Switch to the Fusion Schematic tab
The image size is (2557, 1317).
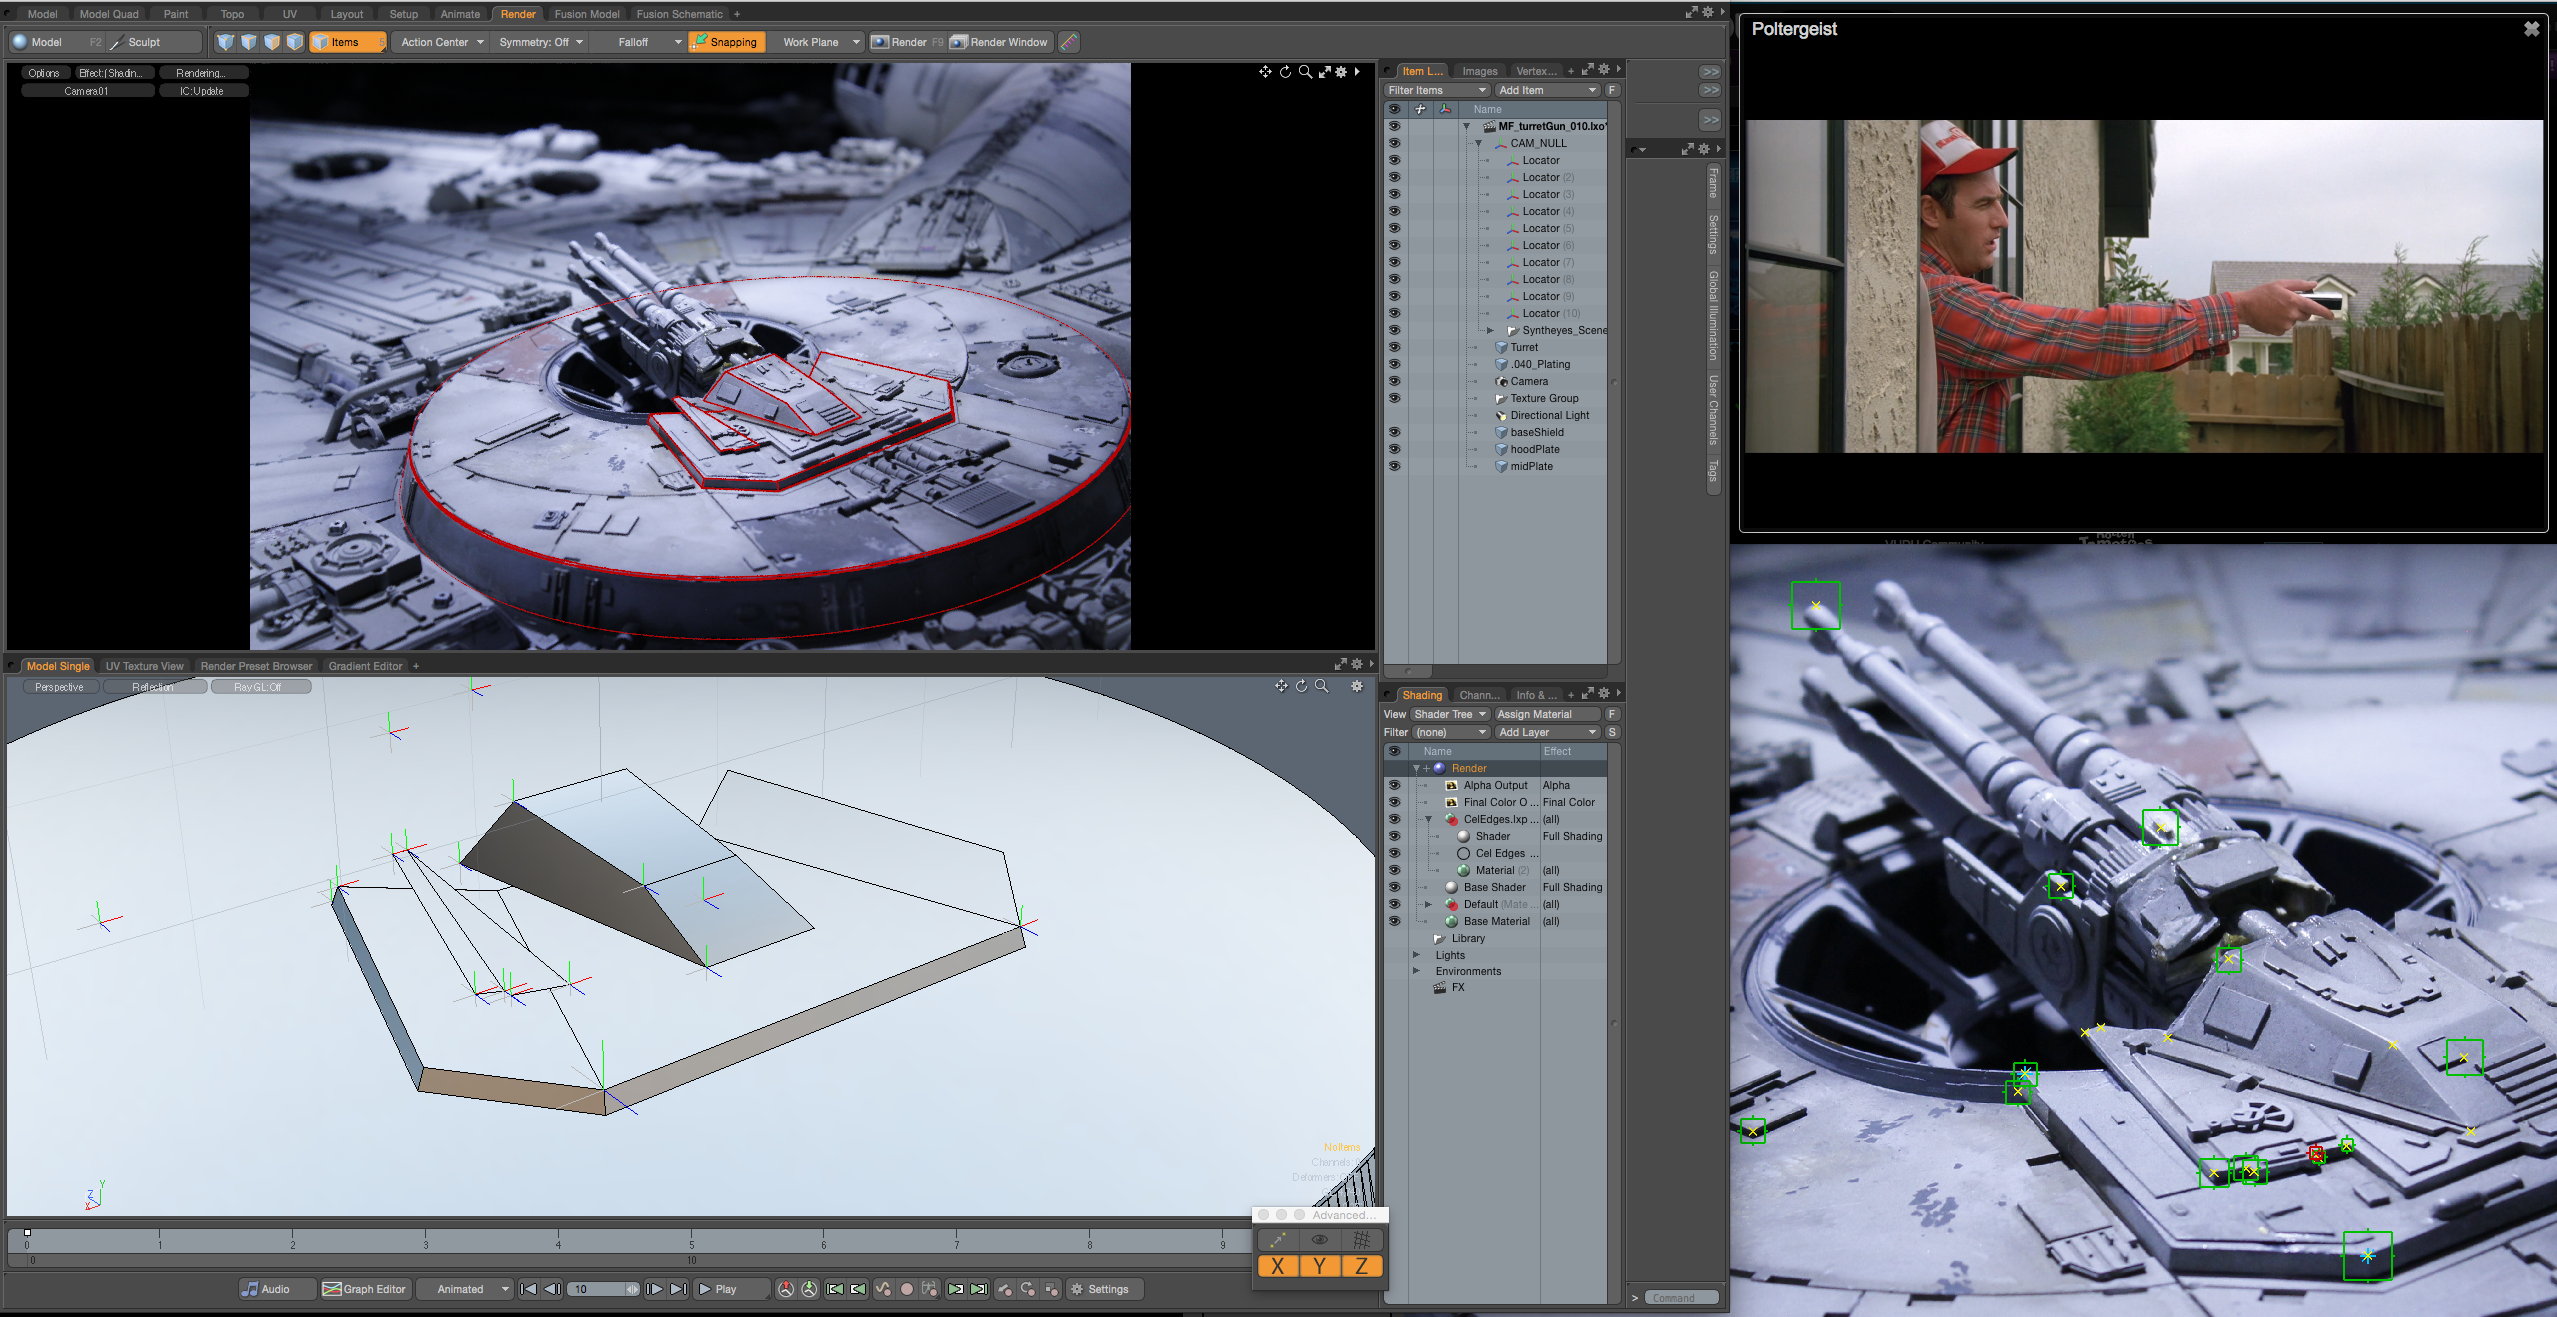click(x=679, y=14)
